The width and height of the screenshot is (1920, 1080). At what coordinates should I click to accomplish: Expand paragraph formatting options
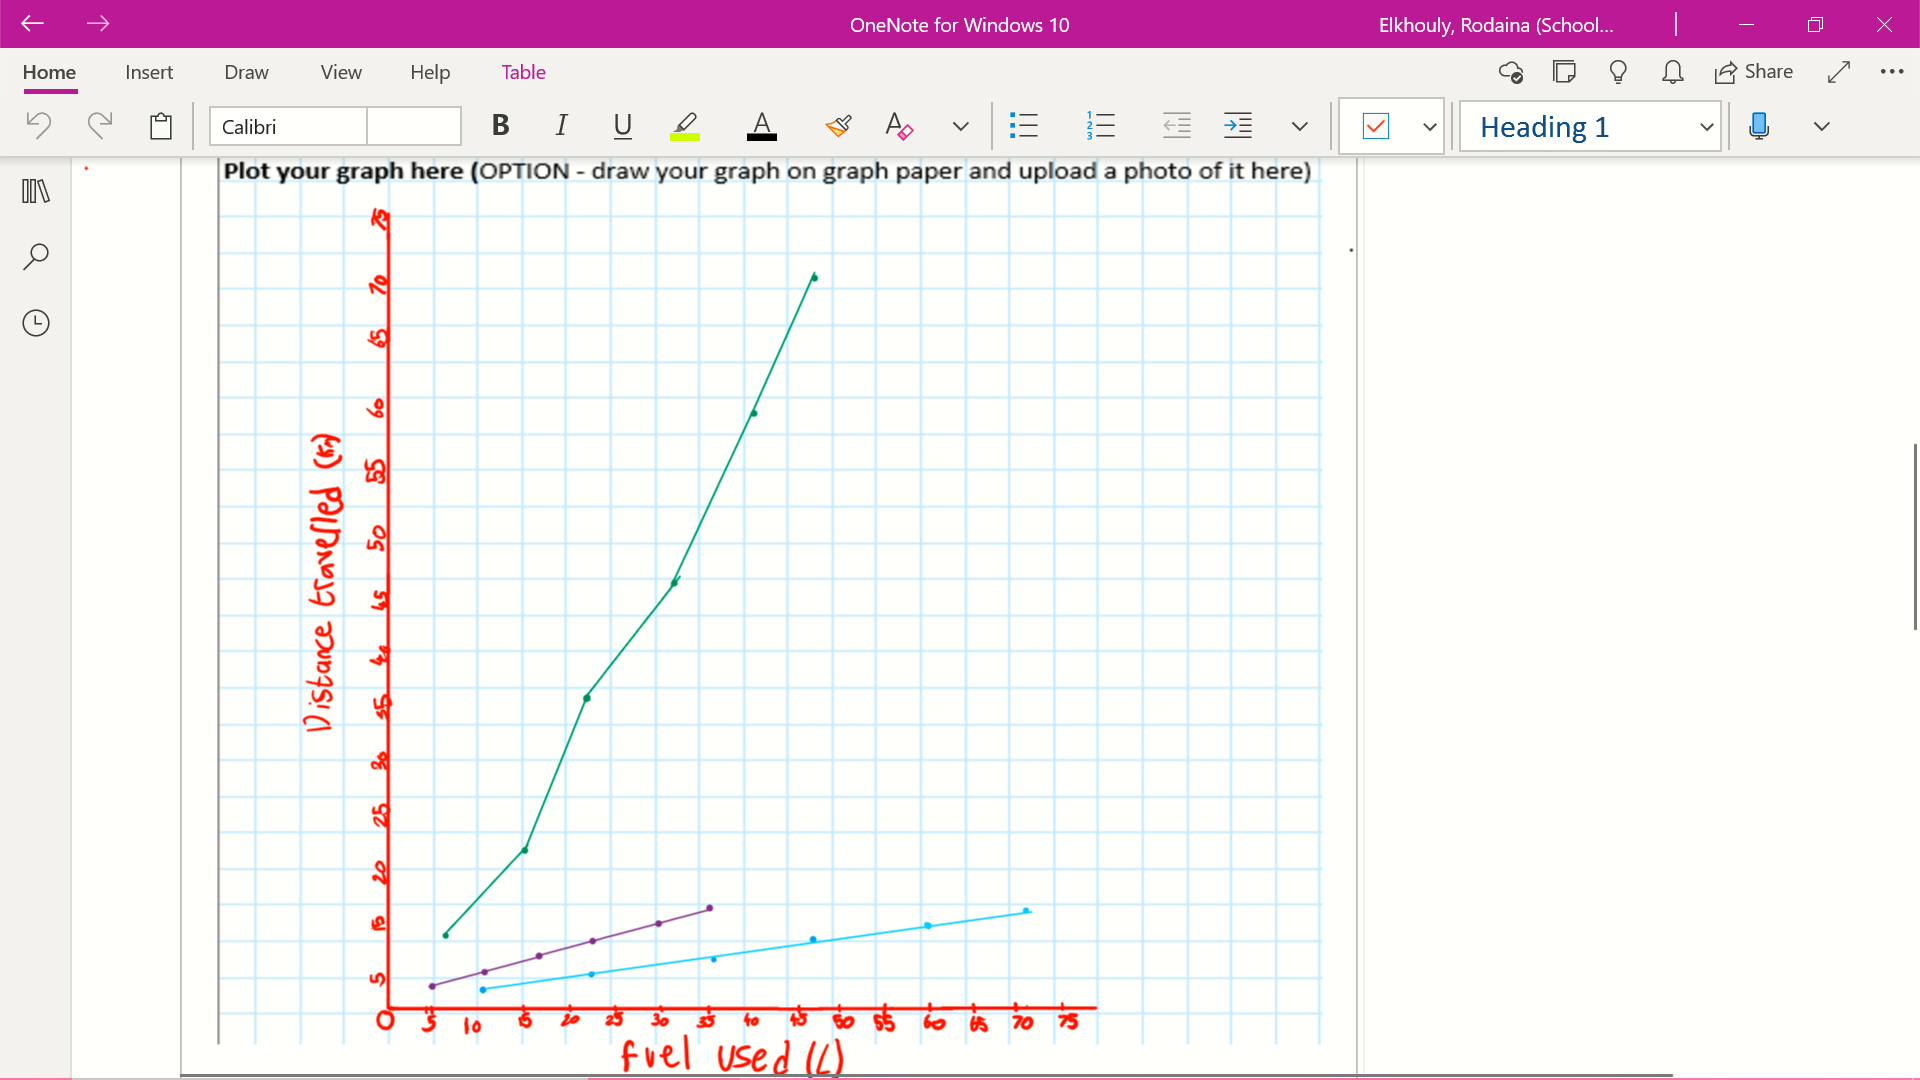click(x=1299, y=126)
